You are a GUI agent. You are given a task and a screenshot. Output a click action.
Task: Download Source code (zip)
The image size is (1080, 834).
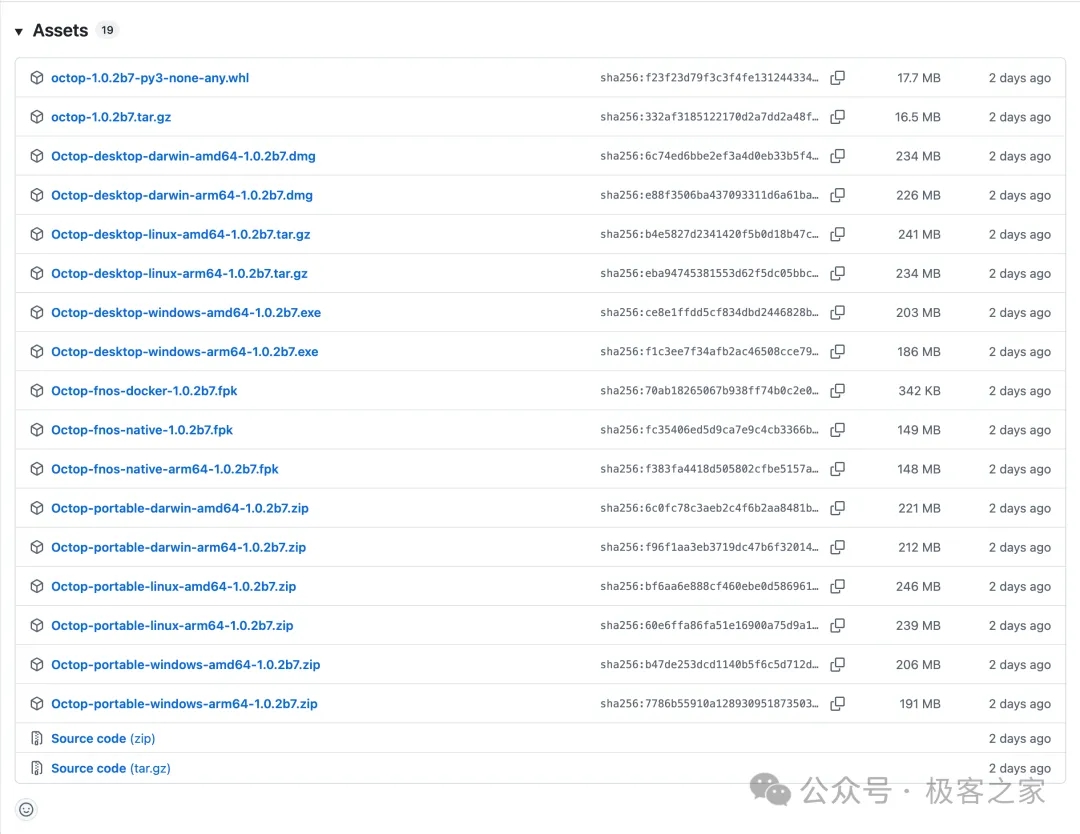click(103, 739)
